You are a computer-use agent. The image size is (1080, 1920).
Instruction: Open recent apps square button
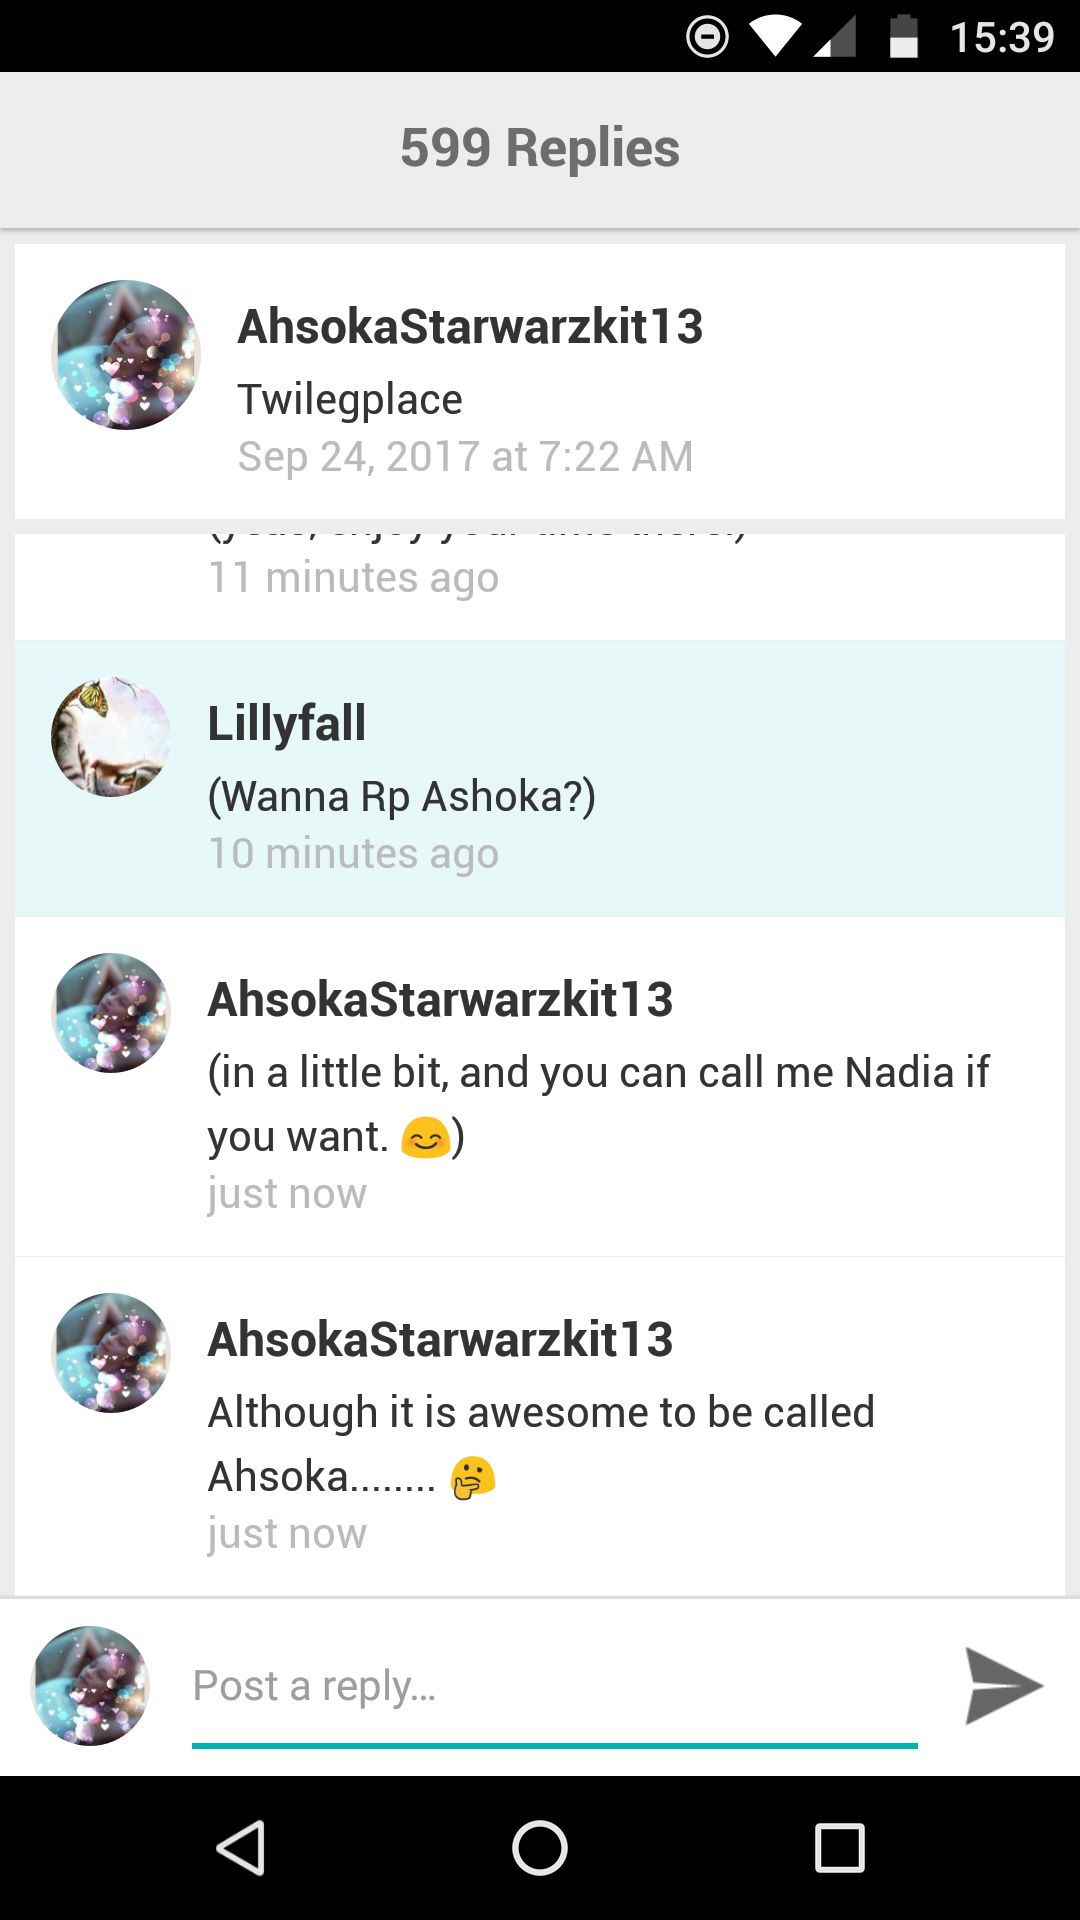[839, 1847]
